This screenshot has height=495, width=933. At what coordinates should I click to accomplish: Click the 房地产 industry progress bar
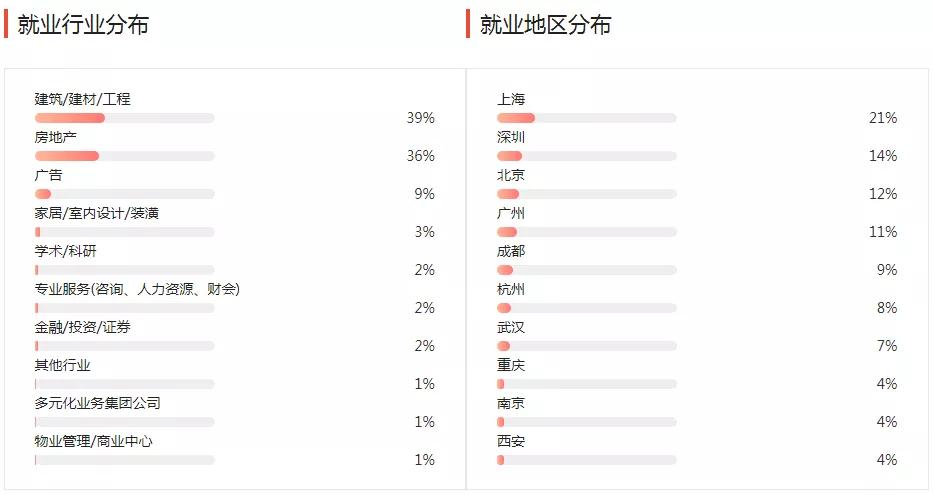(125, 156)
